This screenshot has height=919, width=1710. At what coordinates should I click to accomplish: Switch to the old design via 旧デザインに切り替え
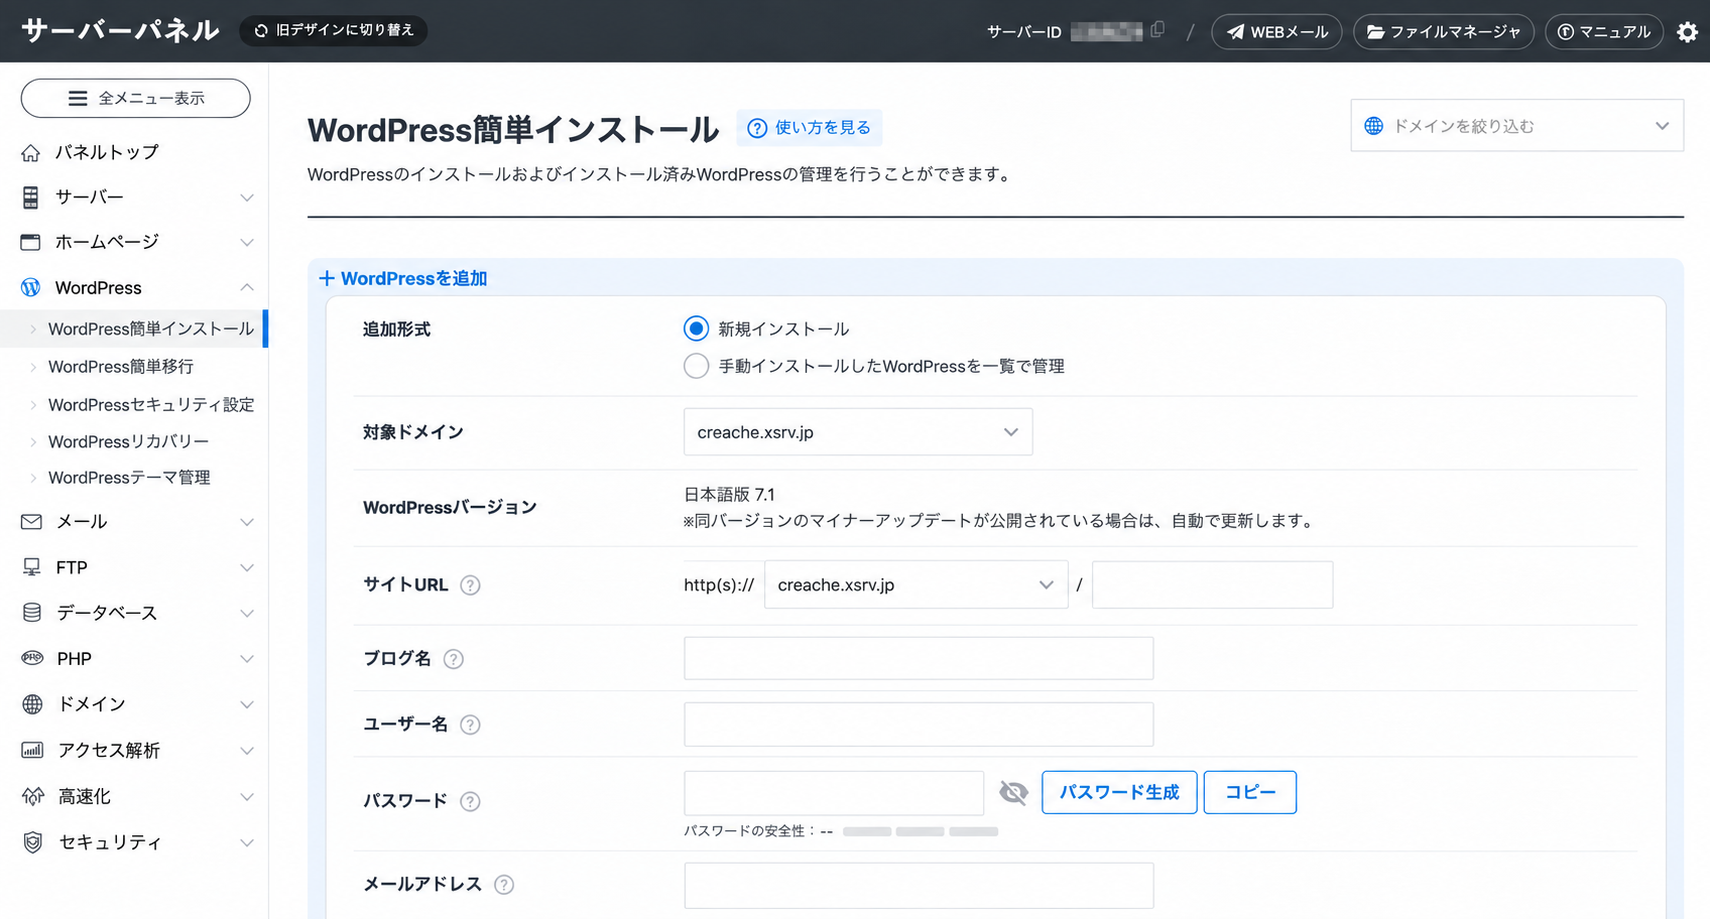pos(333,31)
